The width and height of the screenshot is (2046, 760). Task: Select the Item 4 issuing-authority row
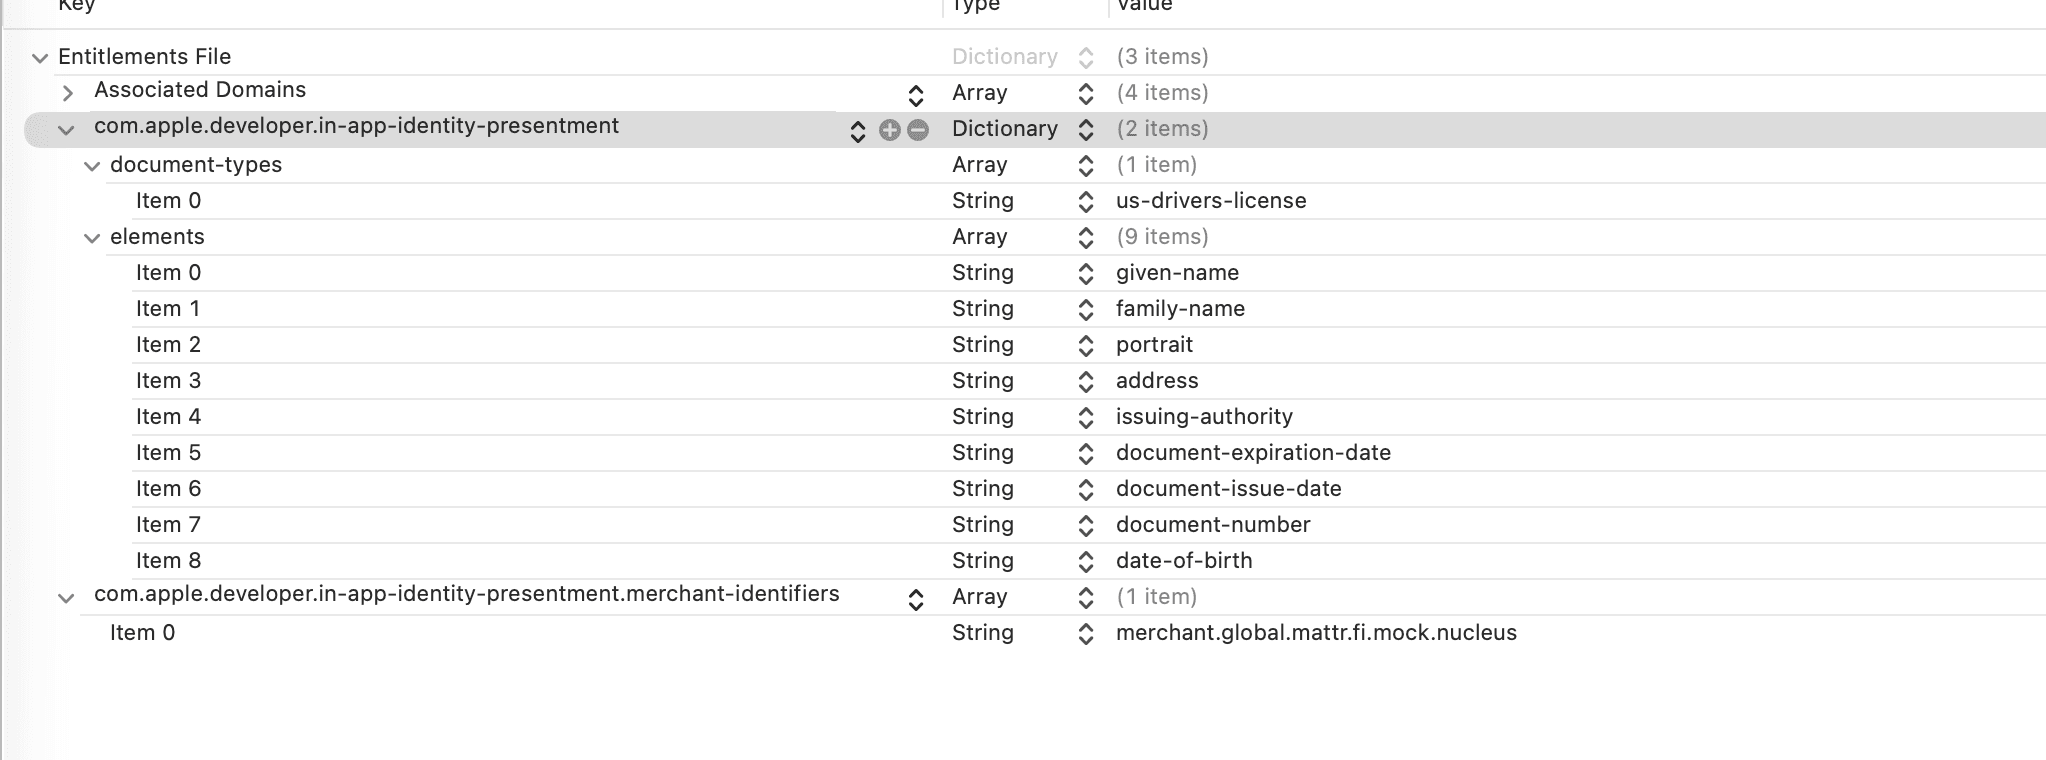(168, 417)
